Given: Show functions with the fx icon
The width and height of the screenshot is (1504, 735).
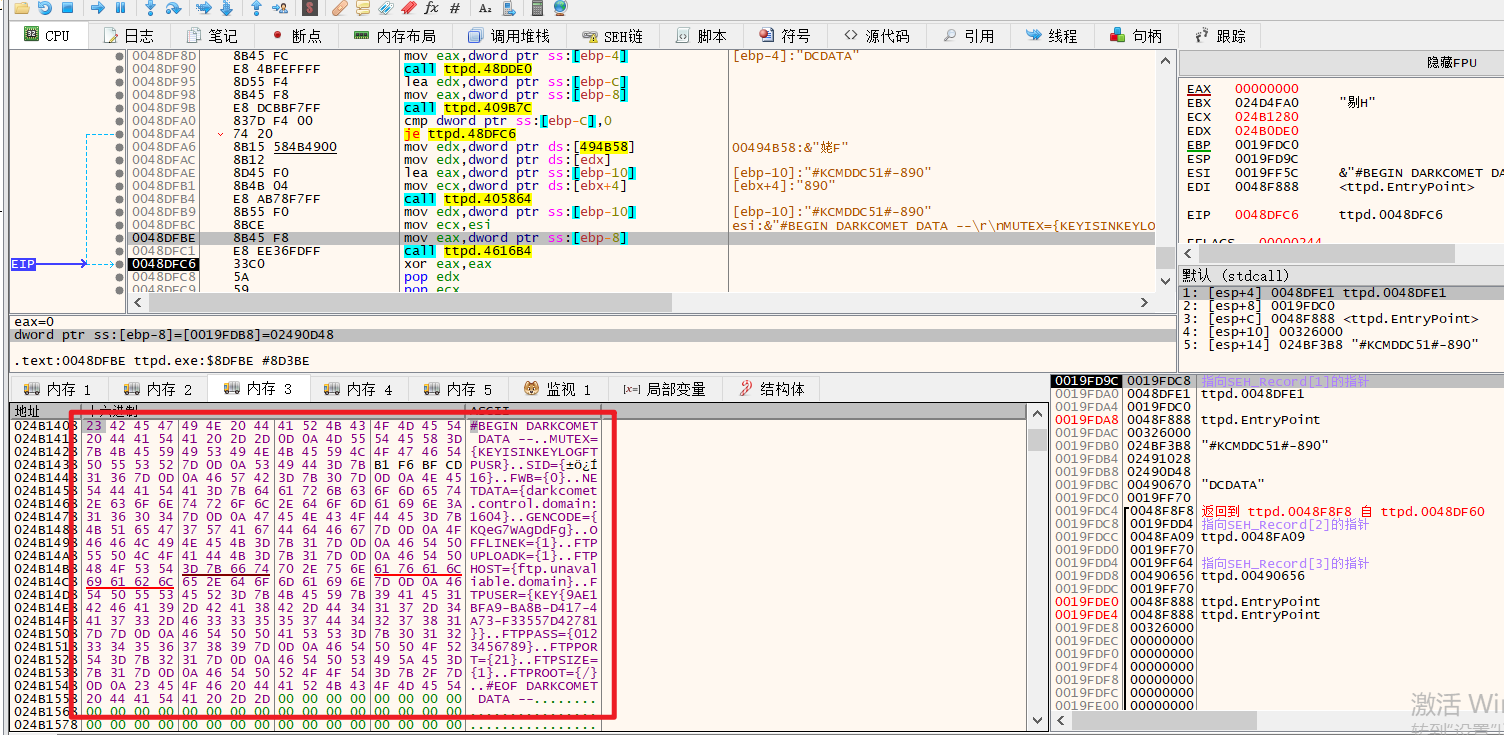Looking at the screenshot, I should [x=432, y=8].
